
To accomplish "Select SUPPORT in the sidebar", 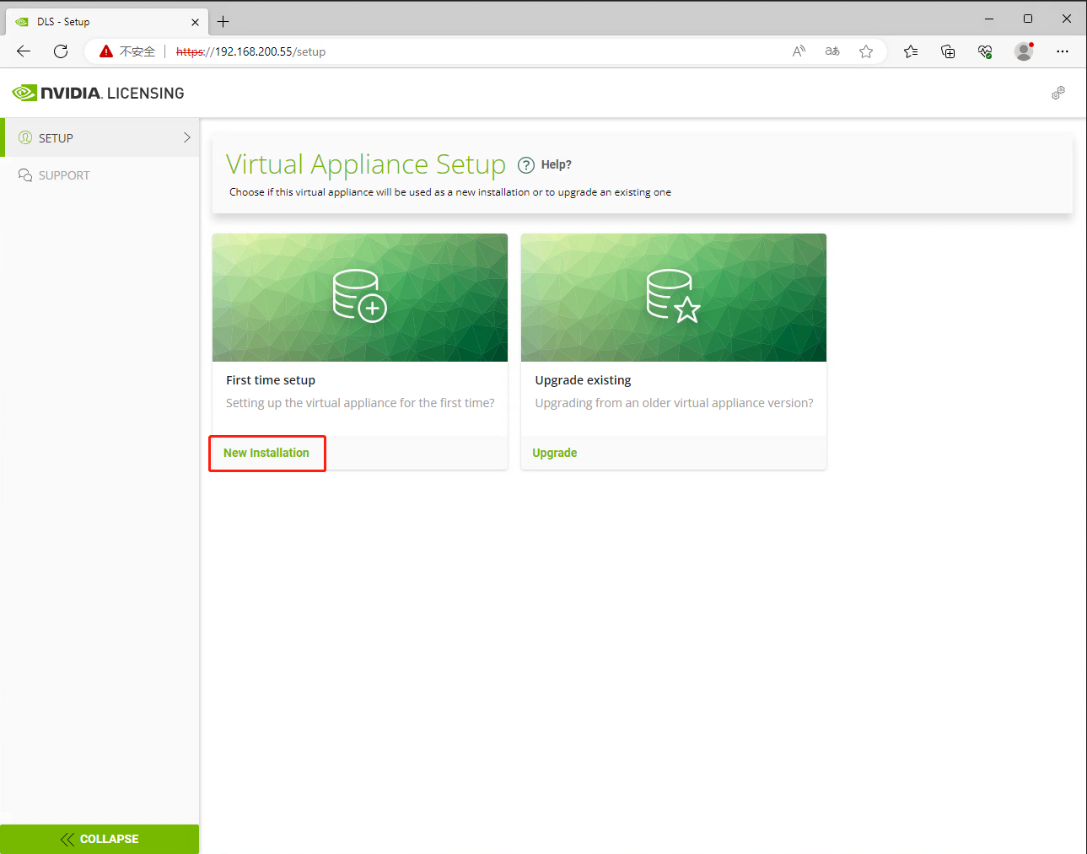I will pyautogui.click(x=64, y=175).
